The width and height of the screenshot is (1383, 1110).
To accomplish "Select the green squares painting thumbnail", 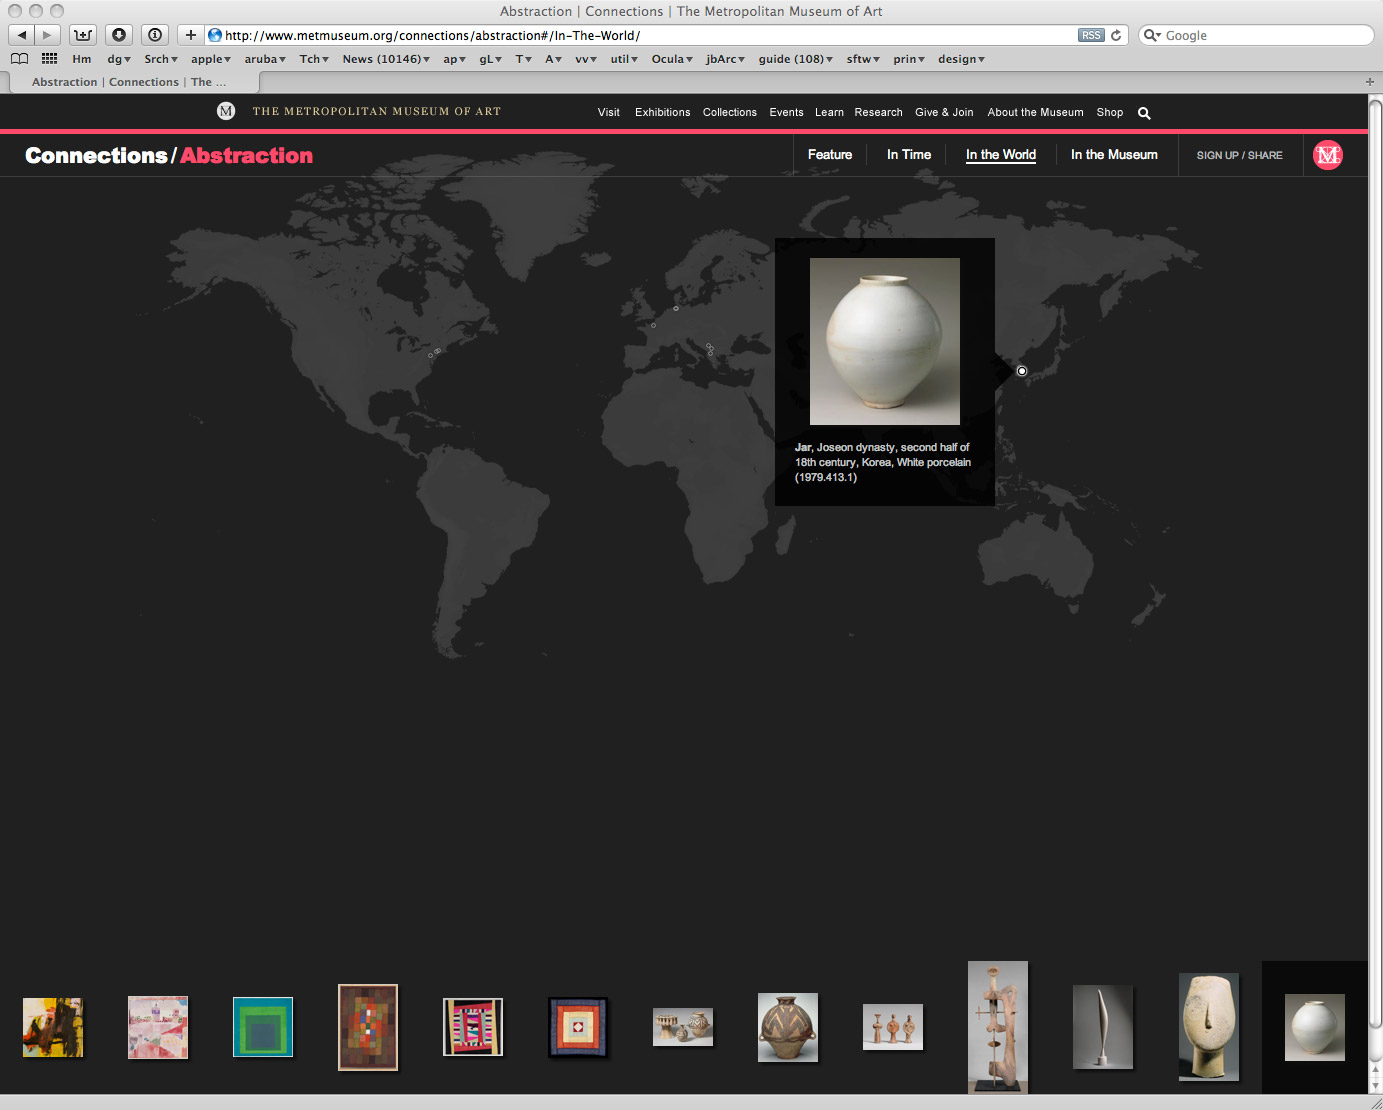I will (x=263, y=1027).
